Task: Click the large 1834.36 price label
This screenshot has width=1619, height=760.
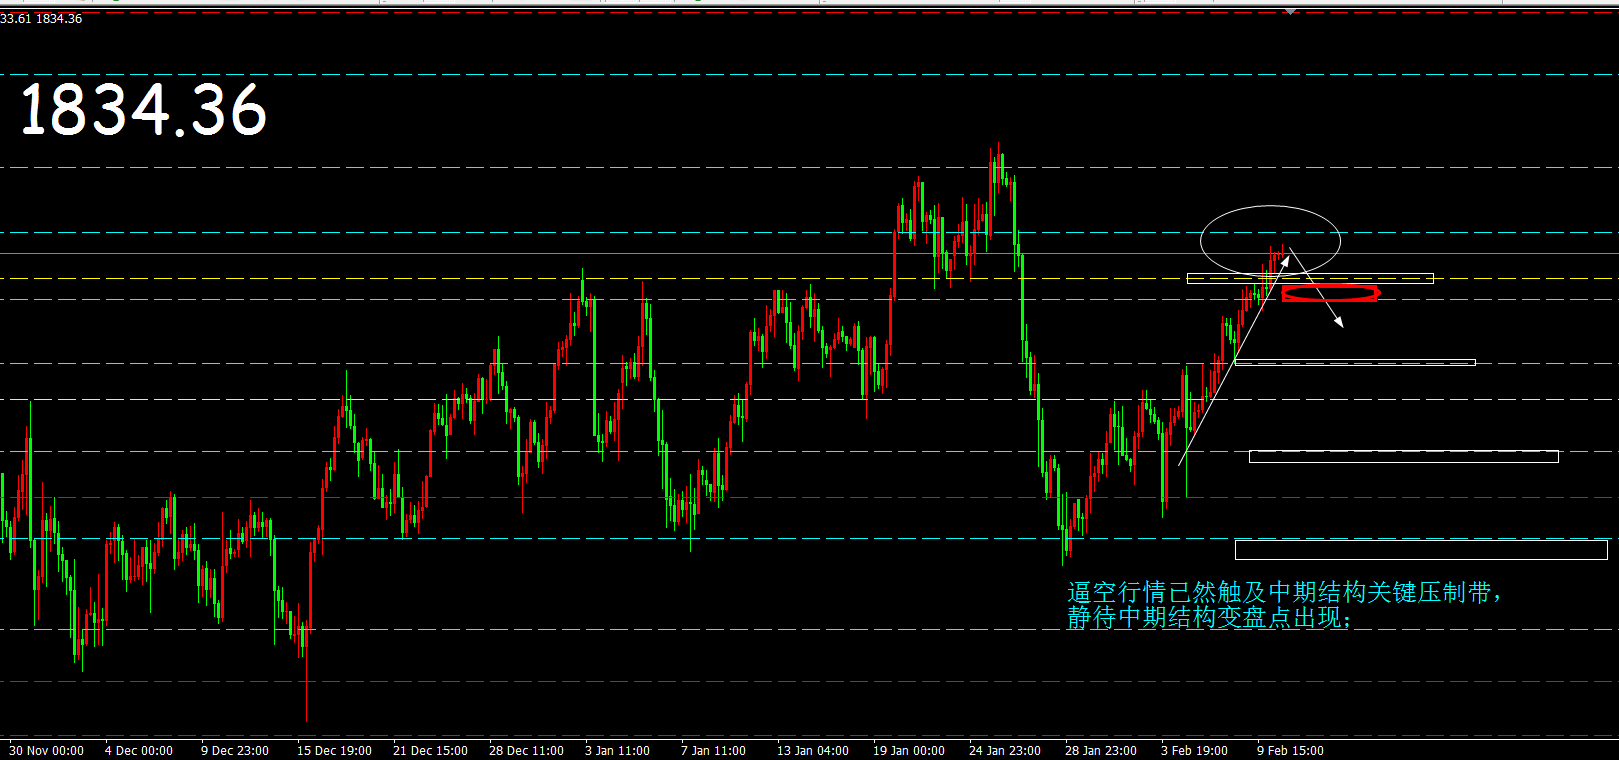Action: (x=143, y=110)
